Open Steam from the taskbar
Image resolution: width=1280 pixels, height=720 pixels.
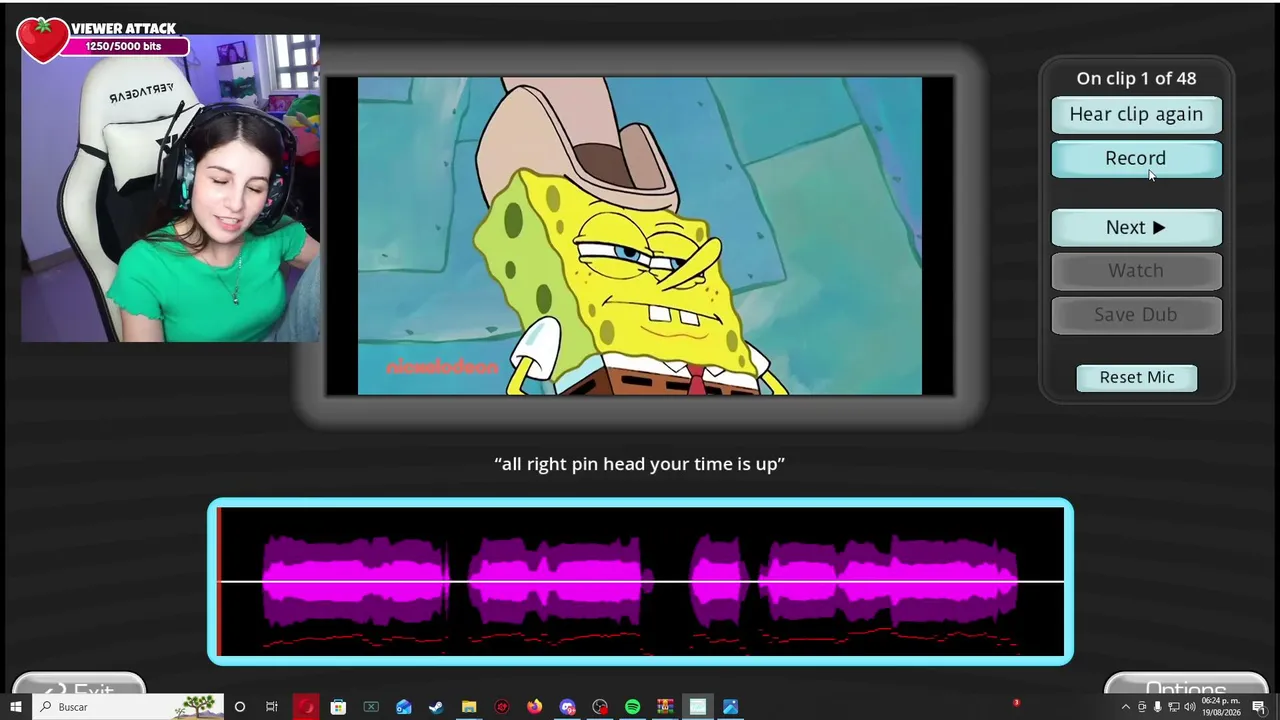point(436,707)
